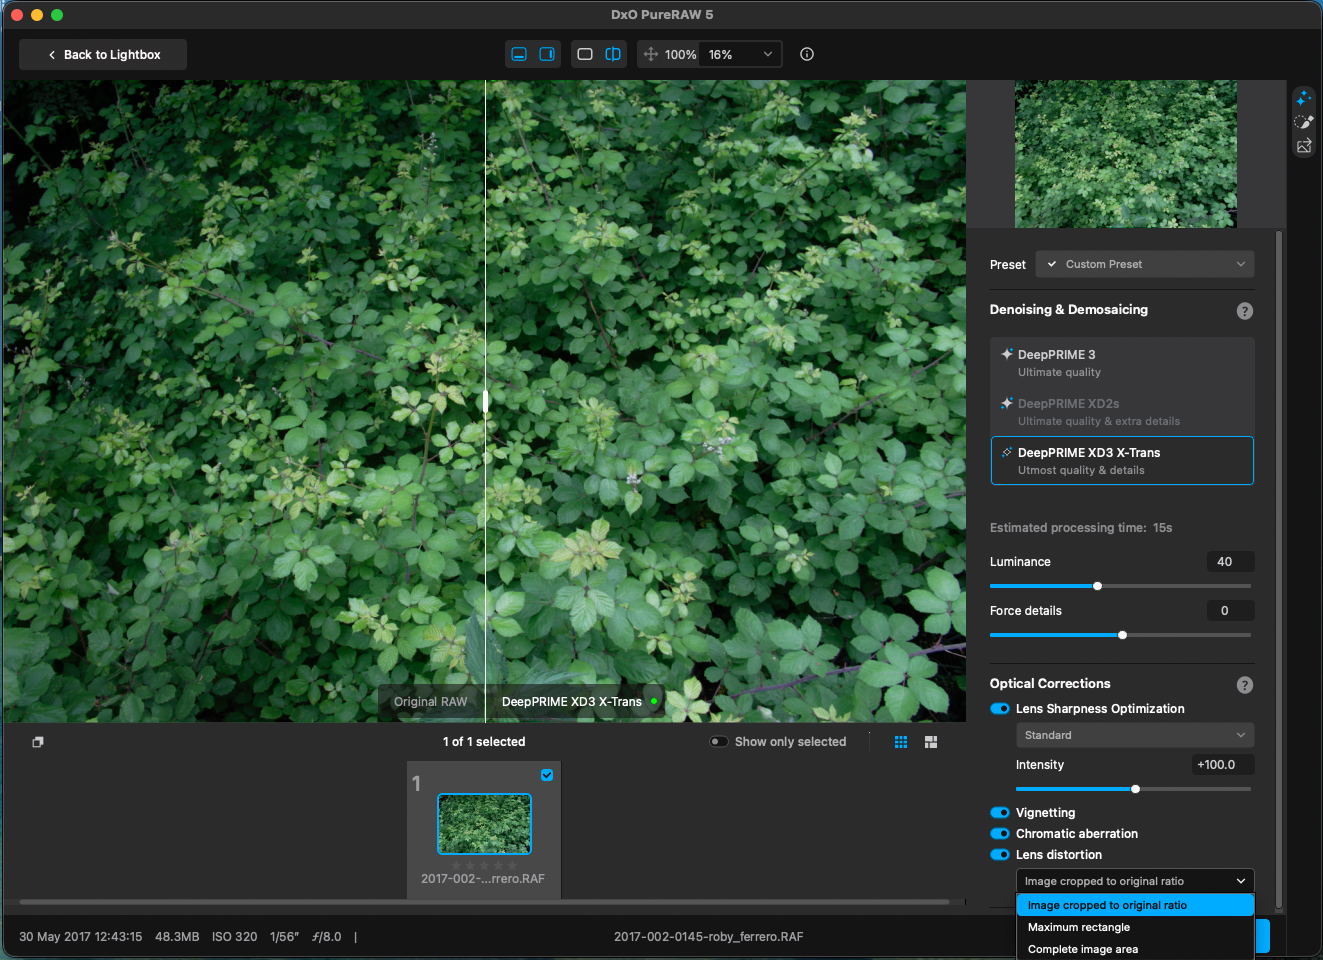The width and height of the screenshot is (1323, 960).
Task: Open the Standard lens sharpness dropdown
Action: tap(1134, 735)
